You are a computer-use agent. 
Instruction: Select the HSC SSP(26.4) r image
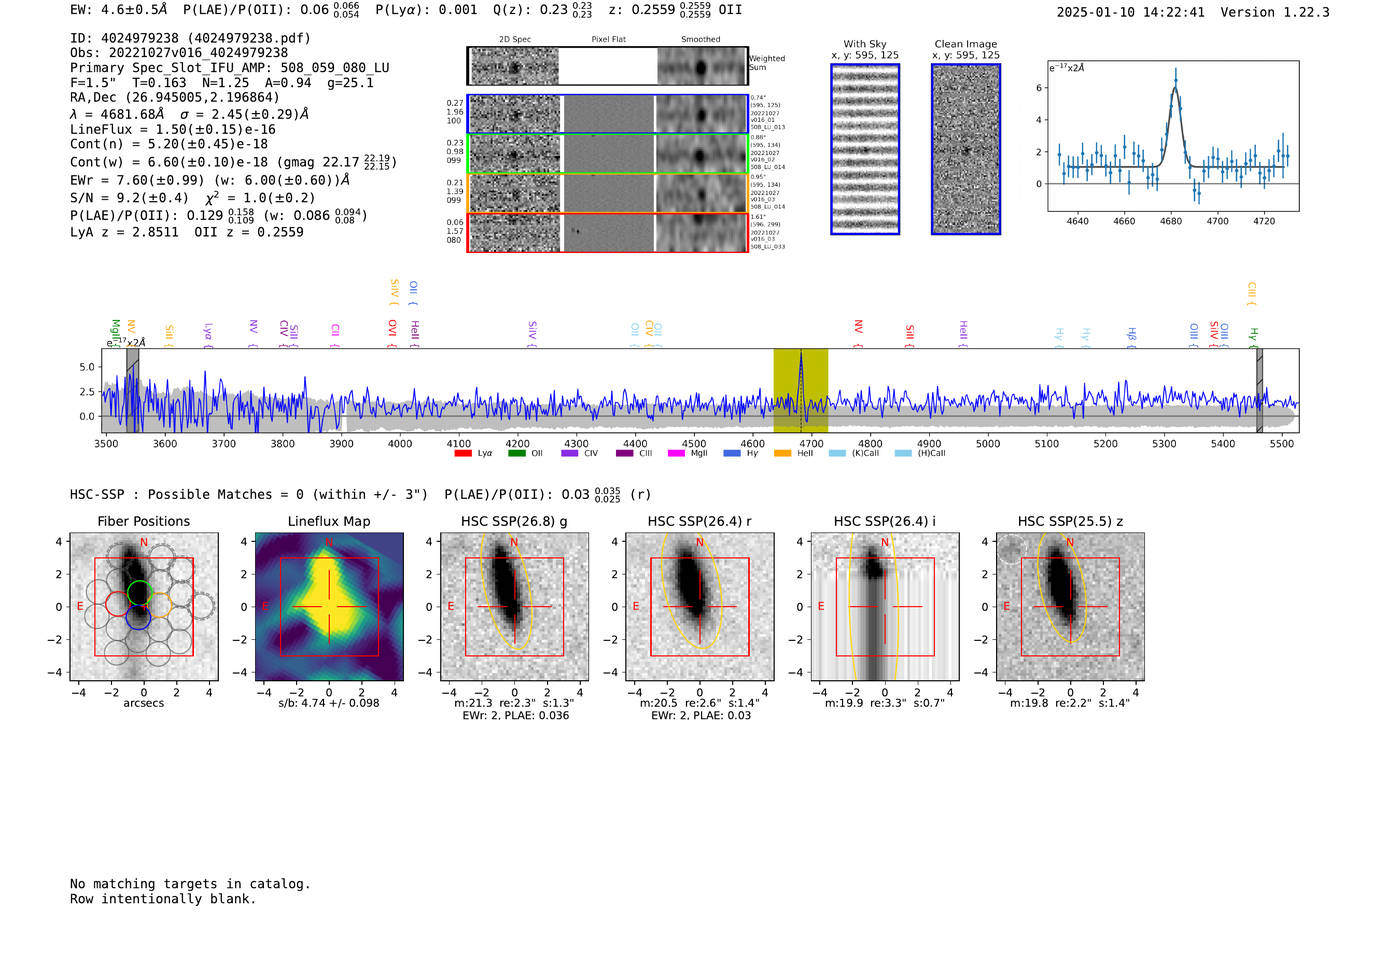click(700, 606)
